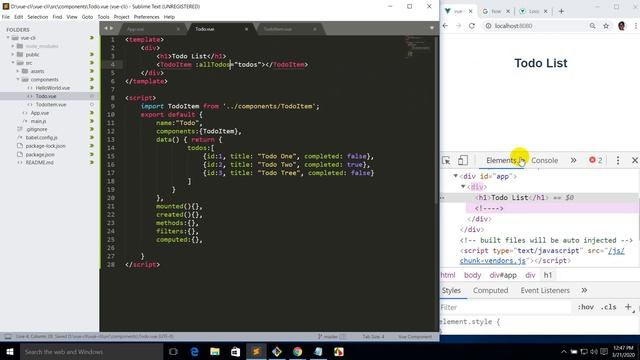640x360 pixels.
Task: Open Google Chrome from the taskbar
Action: click(x=297, y=351)
